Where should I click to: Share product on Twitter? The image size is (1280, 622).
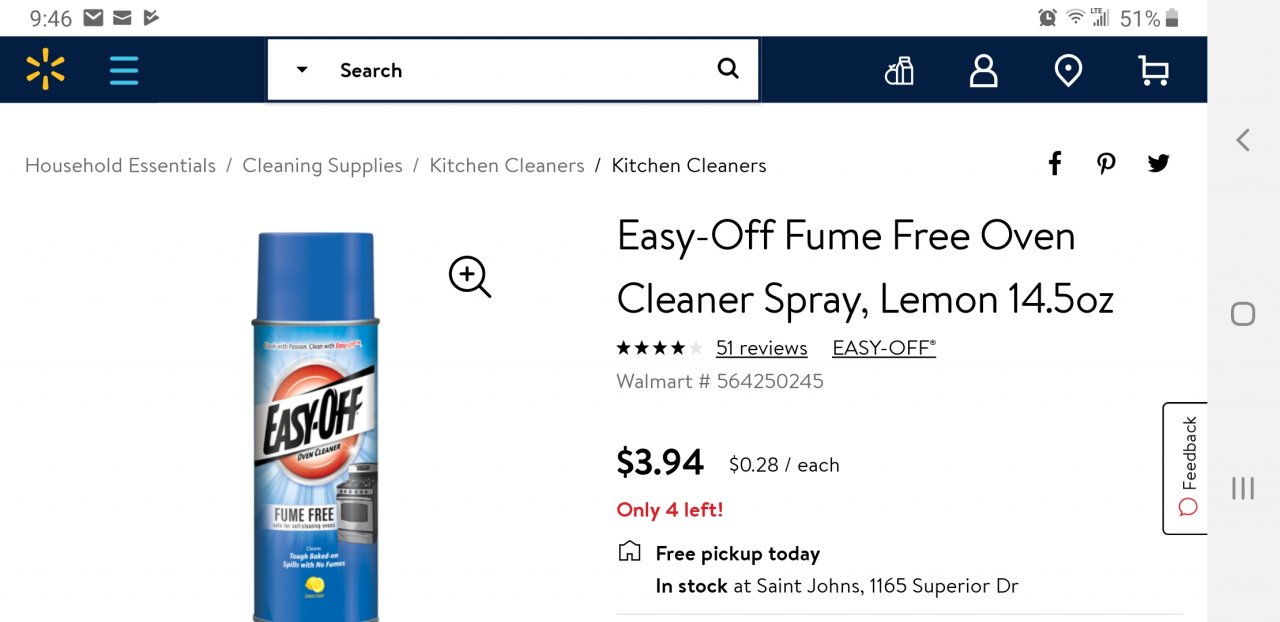tap(1158, 164)
